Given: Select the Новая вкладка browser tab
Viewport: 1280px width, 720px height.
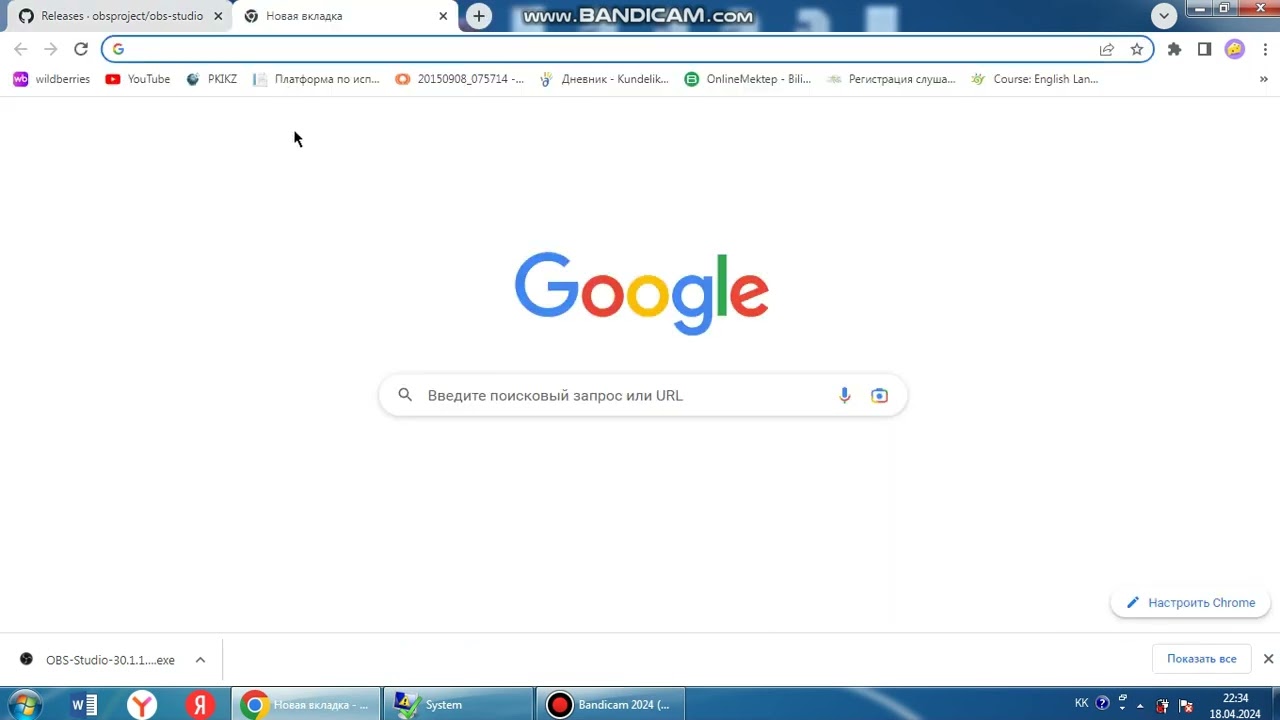Looking at the screenshot, I should tap(345, 16).
